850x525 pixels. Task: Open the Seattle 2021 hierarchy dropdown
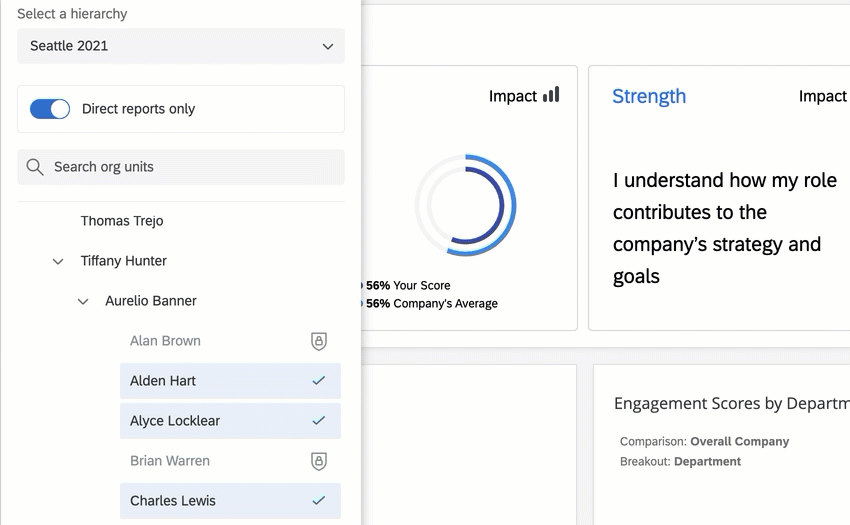pos(181,46)
